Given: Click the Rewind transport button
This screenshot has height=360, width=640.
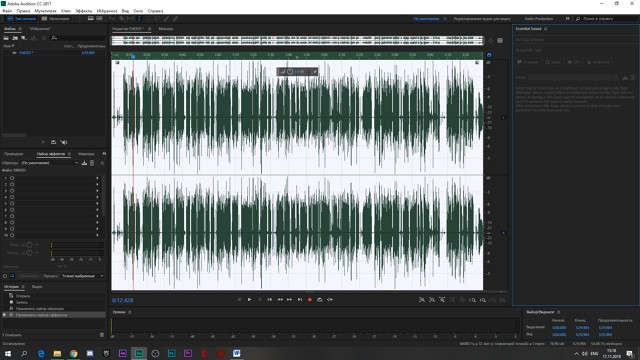Looking at the screenshot, I should tap(280, 300).
